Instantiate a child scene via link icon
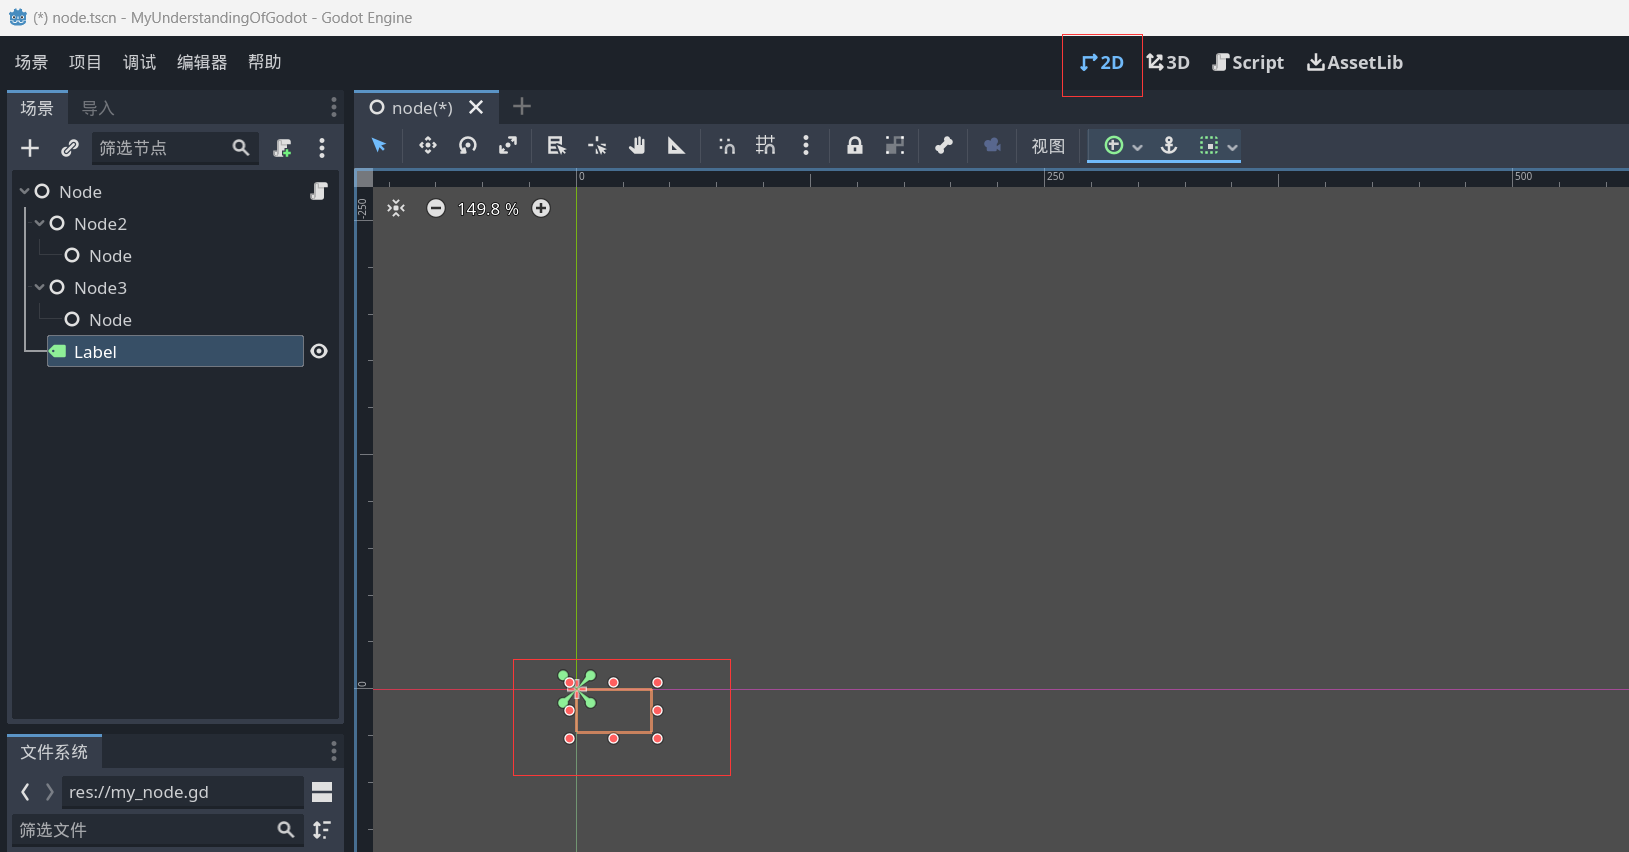Screen dimensions: 1629x852 pyautogui.click(x=70, y=148)
